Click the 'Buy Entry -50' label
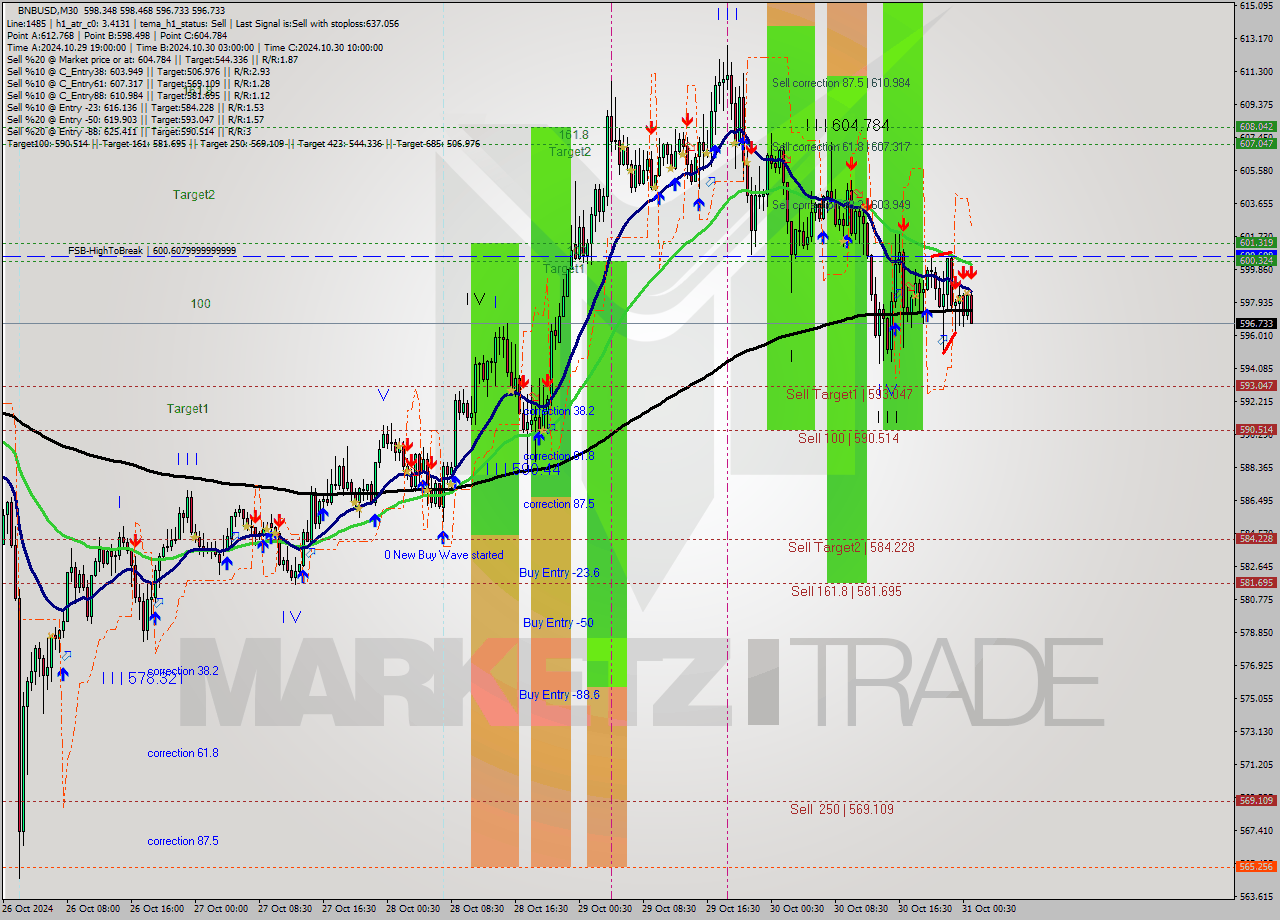This screenshot has width=1280, height=920. 558,622
